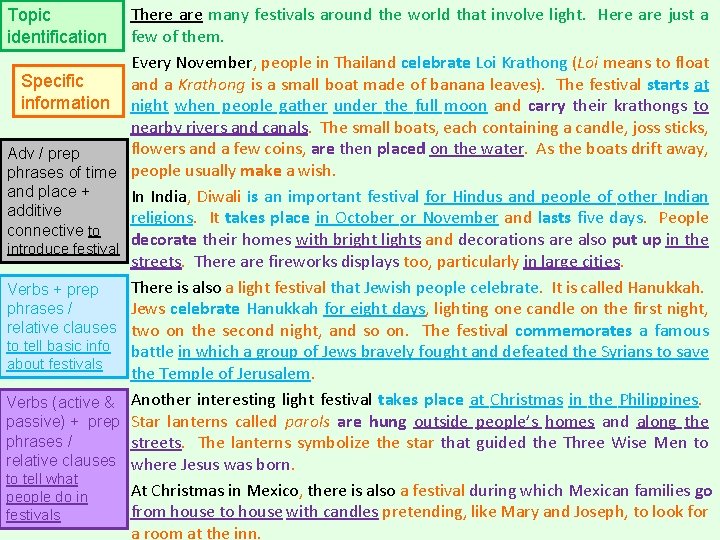Click underlined 'people do in' in purple box
The image size is (720, 540).
47,497
